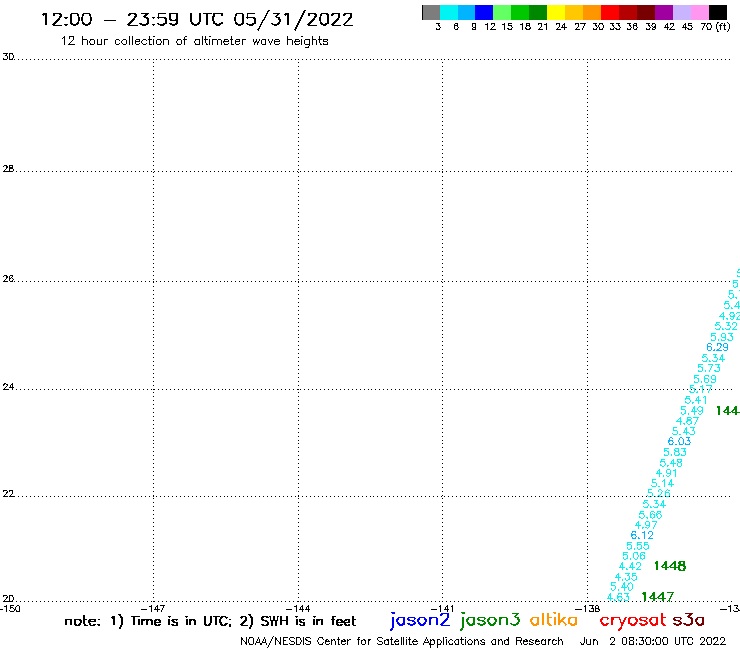The height and width of the screenshot is (650, 740).
Task: Select the wave height reading 5.43
Action: click(683, 431)
